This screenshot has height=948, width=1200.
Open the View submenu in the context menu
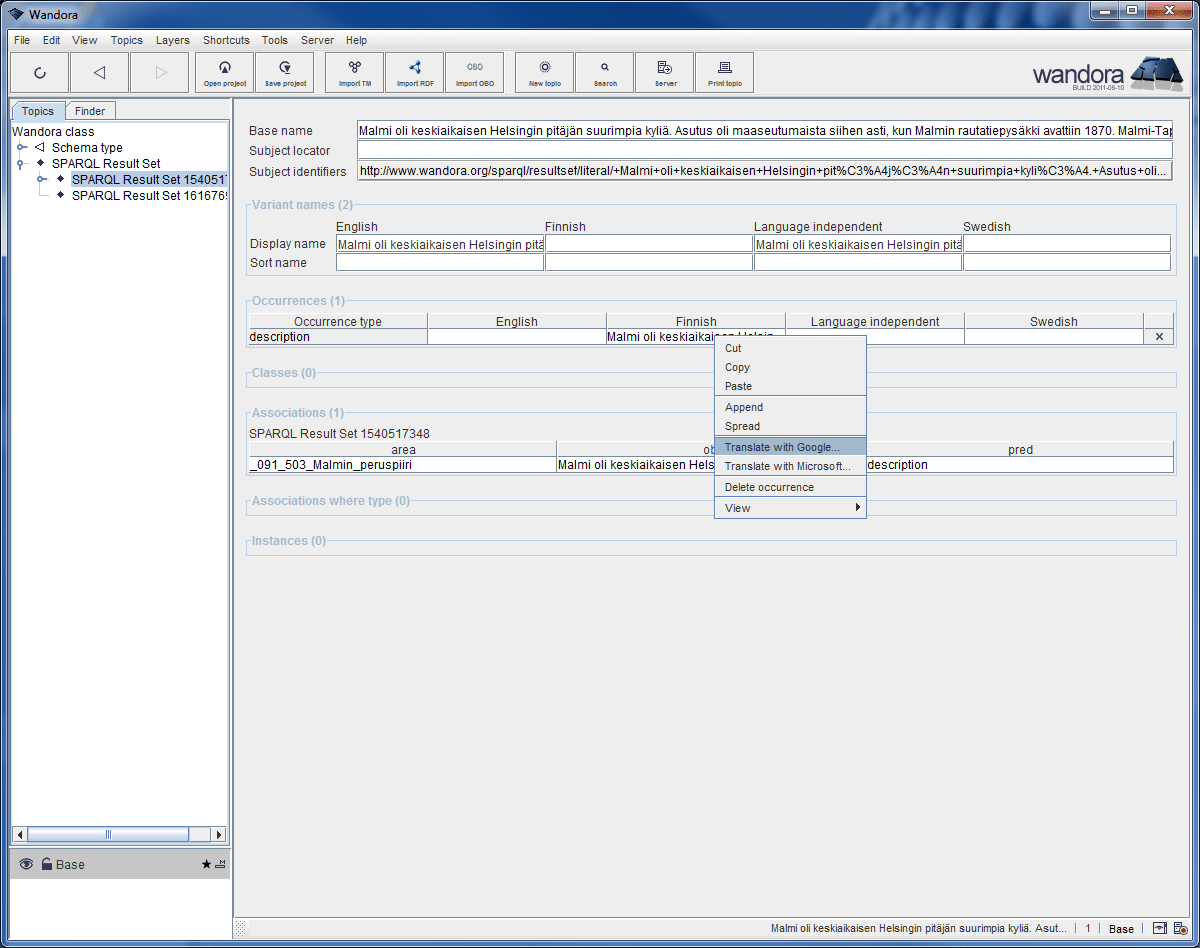pos(790,507)
